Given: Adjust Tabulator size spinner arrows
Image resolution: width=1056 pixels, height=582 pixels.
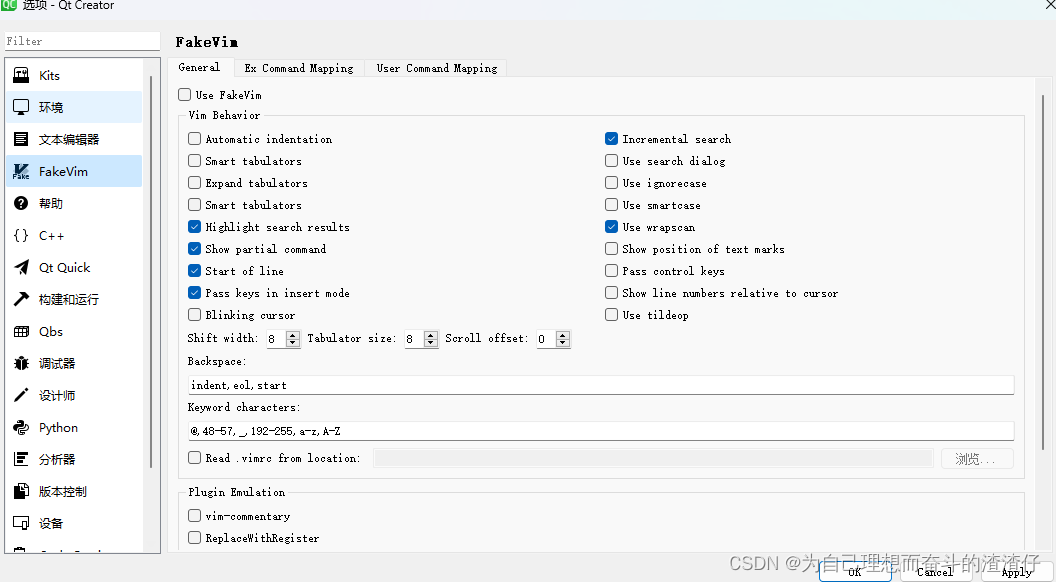Looking at the screenshot, I should click(x=431, y=339).
